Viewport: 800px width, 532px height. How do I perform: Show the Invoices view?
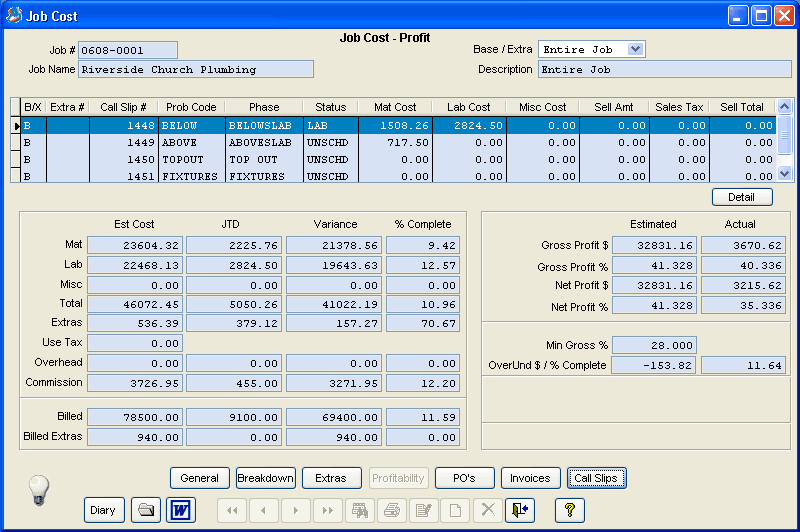pos(531,478)
